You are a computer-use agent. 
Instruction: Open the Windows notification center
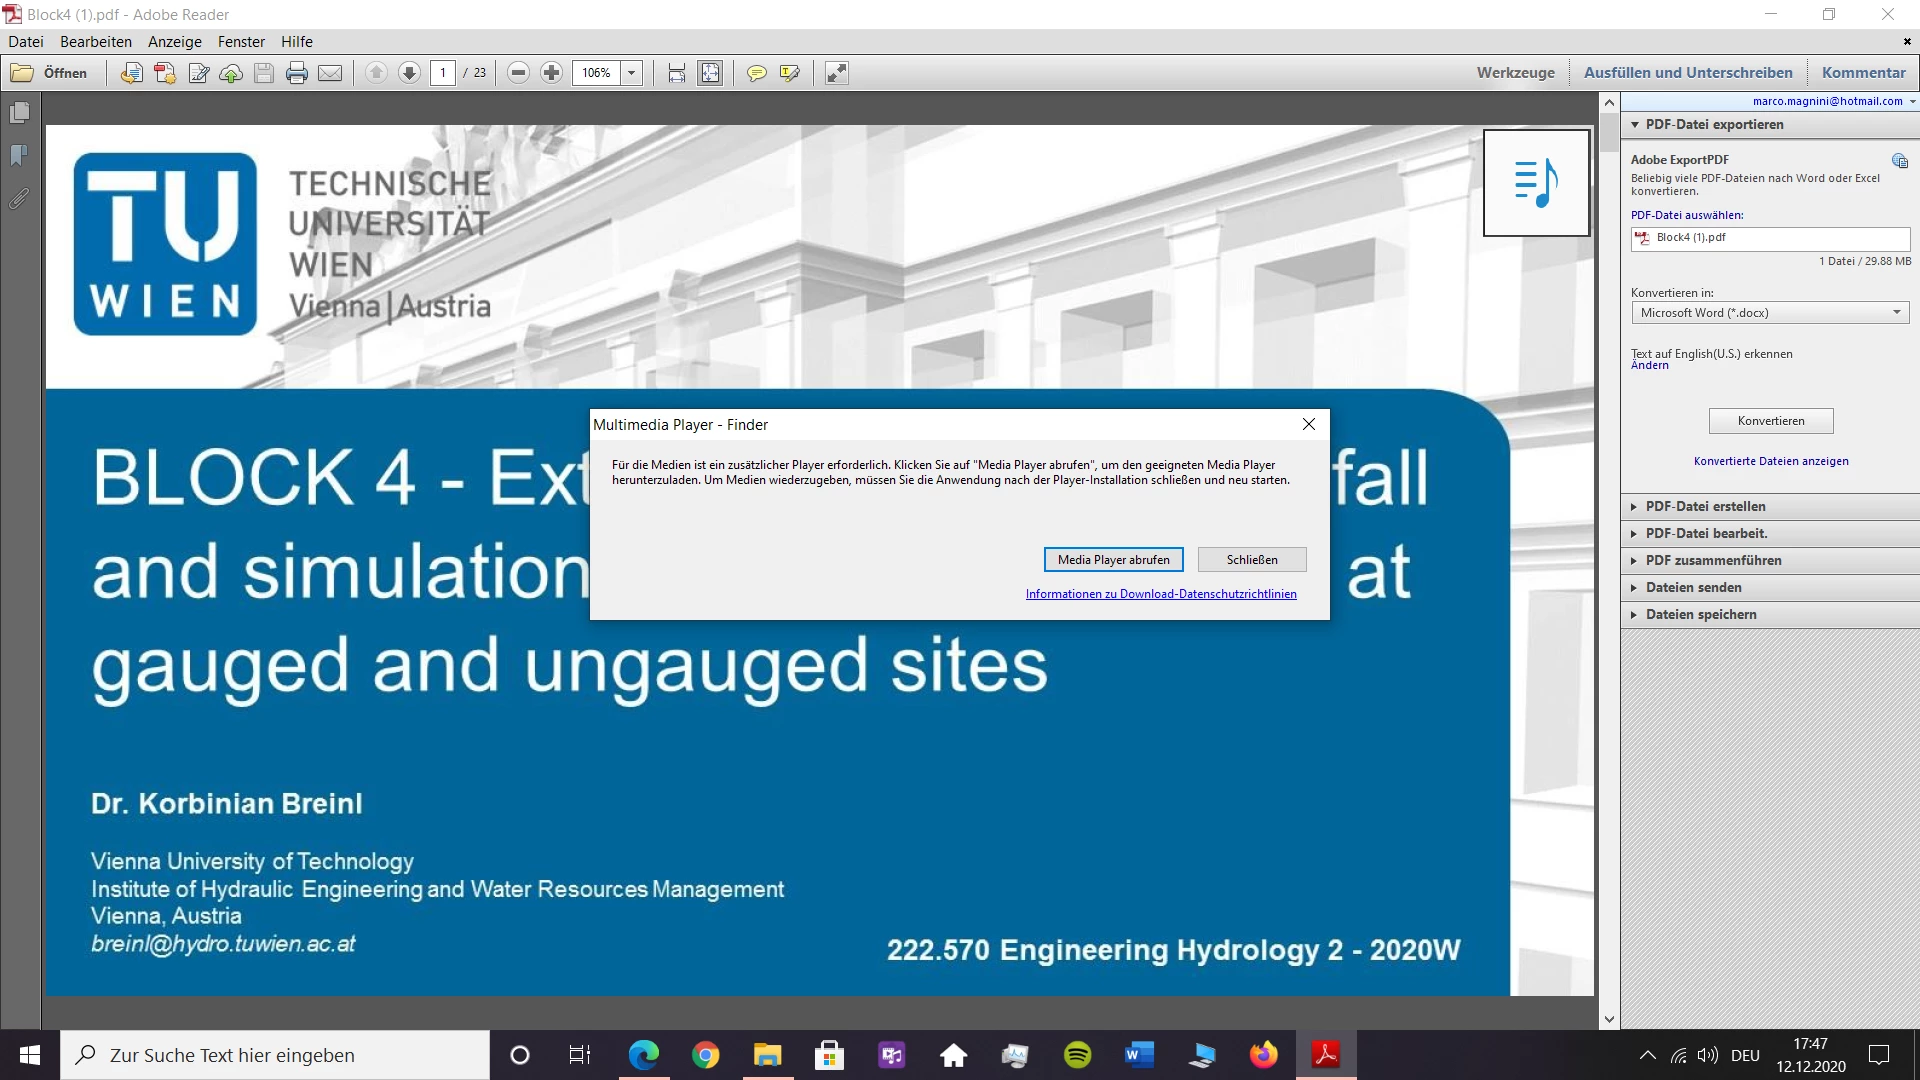1880,1055
